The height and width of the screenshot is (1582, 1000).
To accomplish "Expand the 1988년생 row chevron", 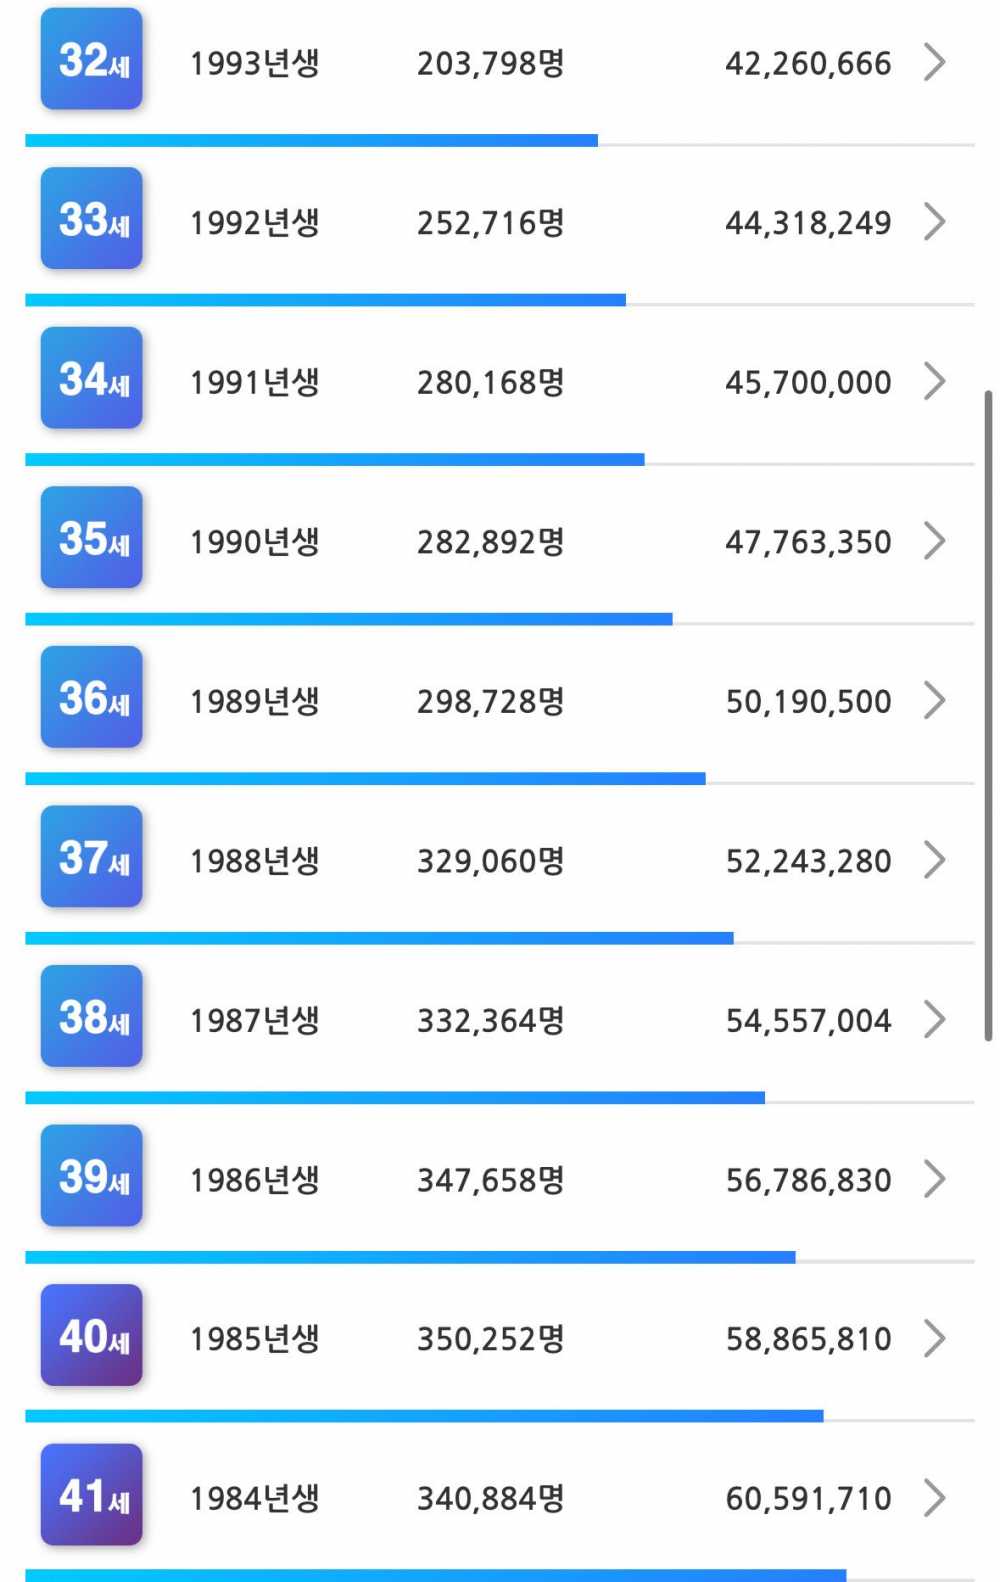I will (x=934, y=860).
